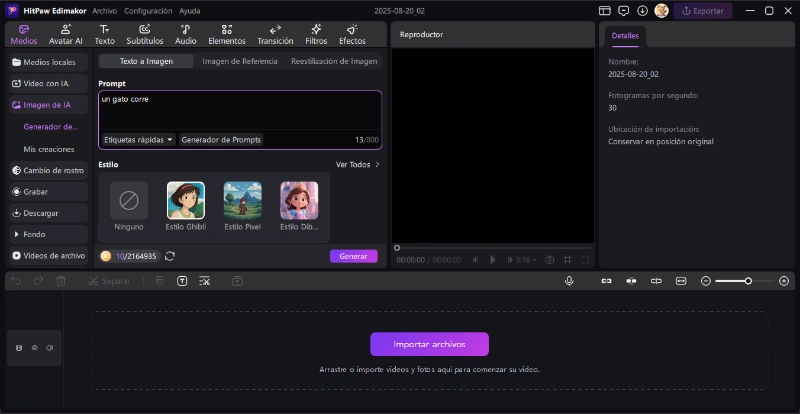The height and width of the screenshot is (414, 800).
Task: Choose the Estilo Ghibli thumbnail
Action: click(186, 206)
